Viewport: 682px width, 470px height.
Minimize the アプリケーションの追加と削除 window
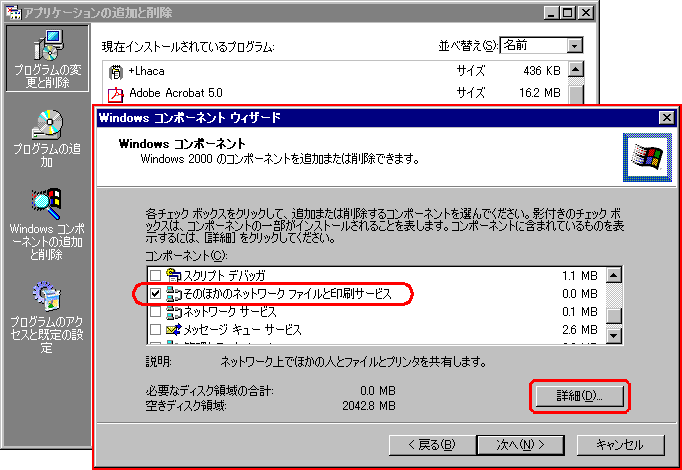pos(552,13)
